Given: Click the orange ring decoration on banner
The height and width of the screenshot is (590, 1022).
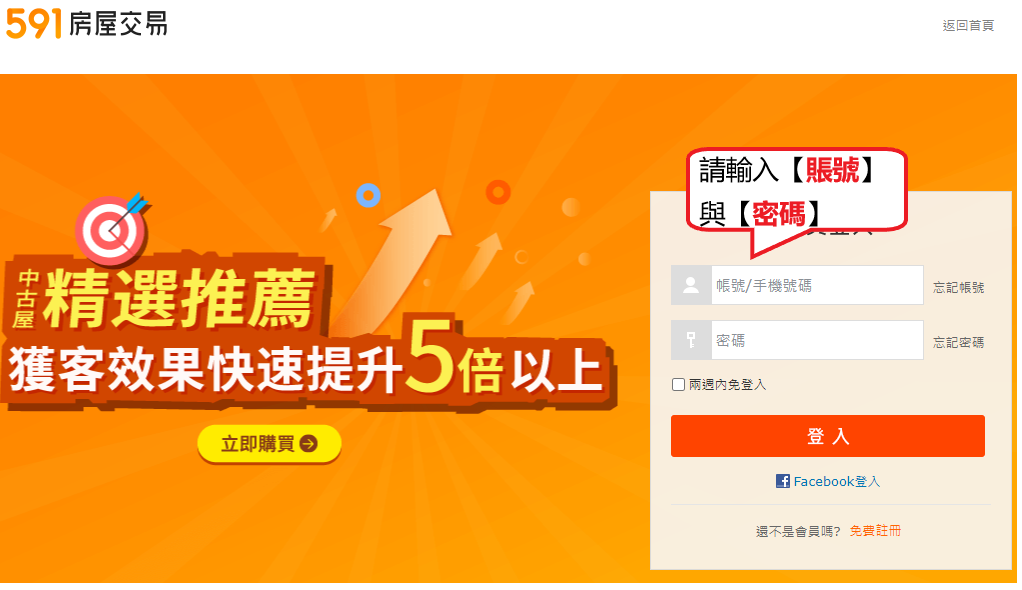Looking at the screenshot, I should pyautogui.click(x=498, y=192).
